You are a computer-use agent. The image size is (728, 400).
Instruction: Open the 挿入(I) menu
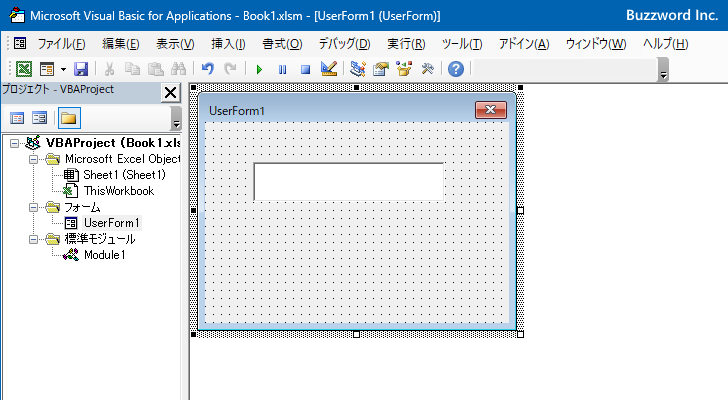point(228,44)
